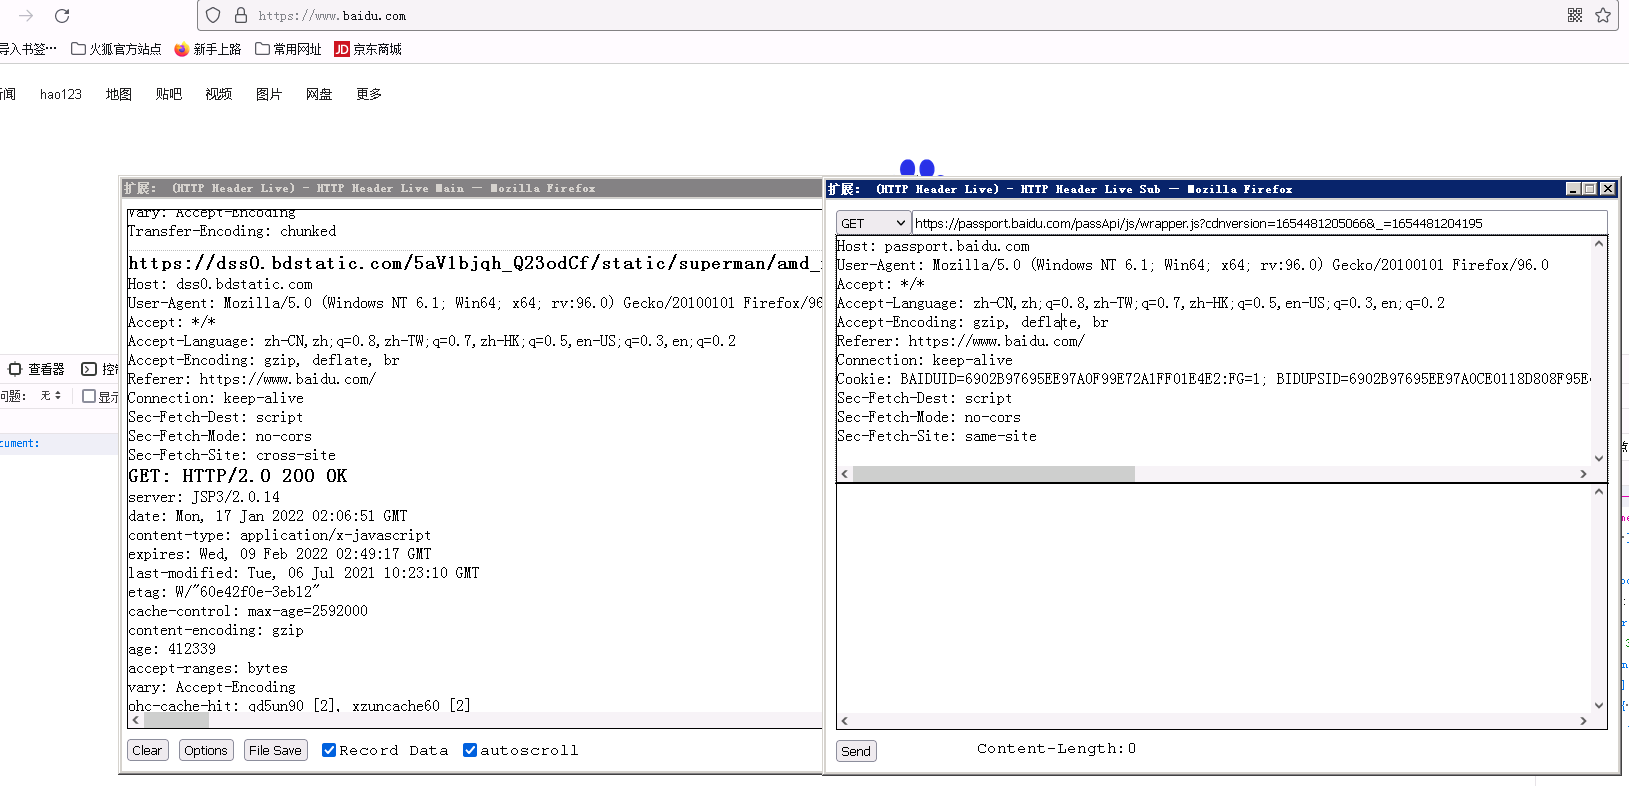Open the 网盘 link on Baidu
The width and height of the screenshot is (1629, 786).
coord(319,94)
